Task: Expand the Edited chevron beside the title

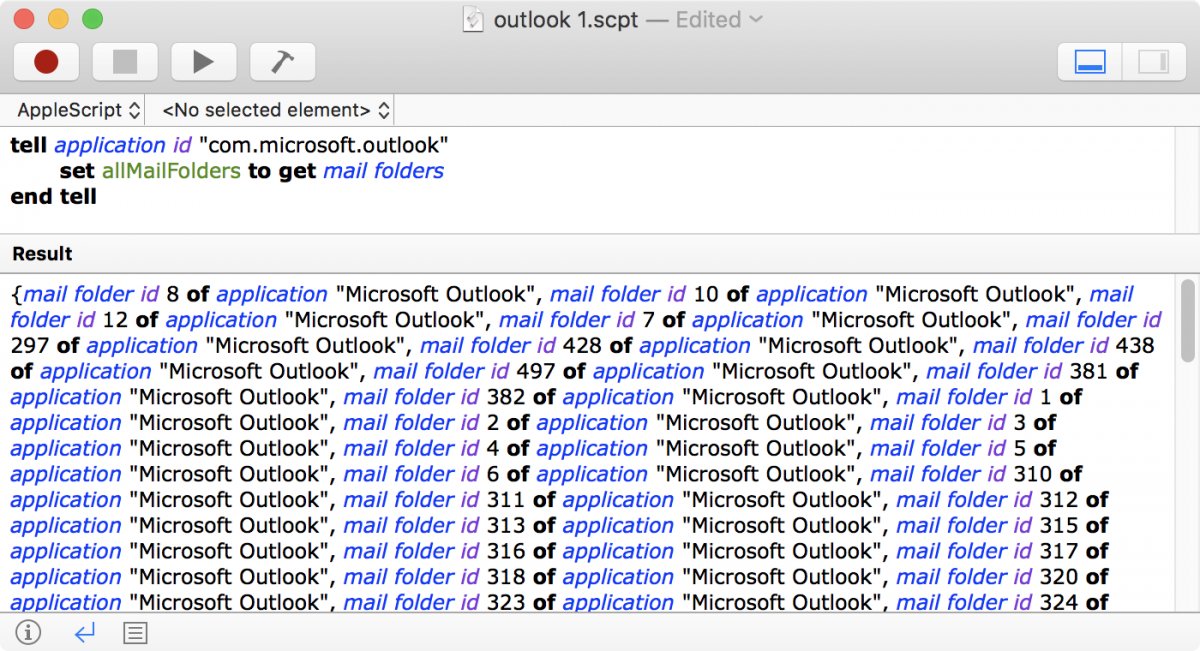Action: 756,19
